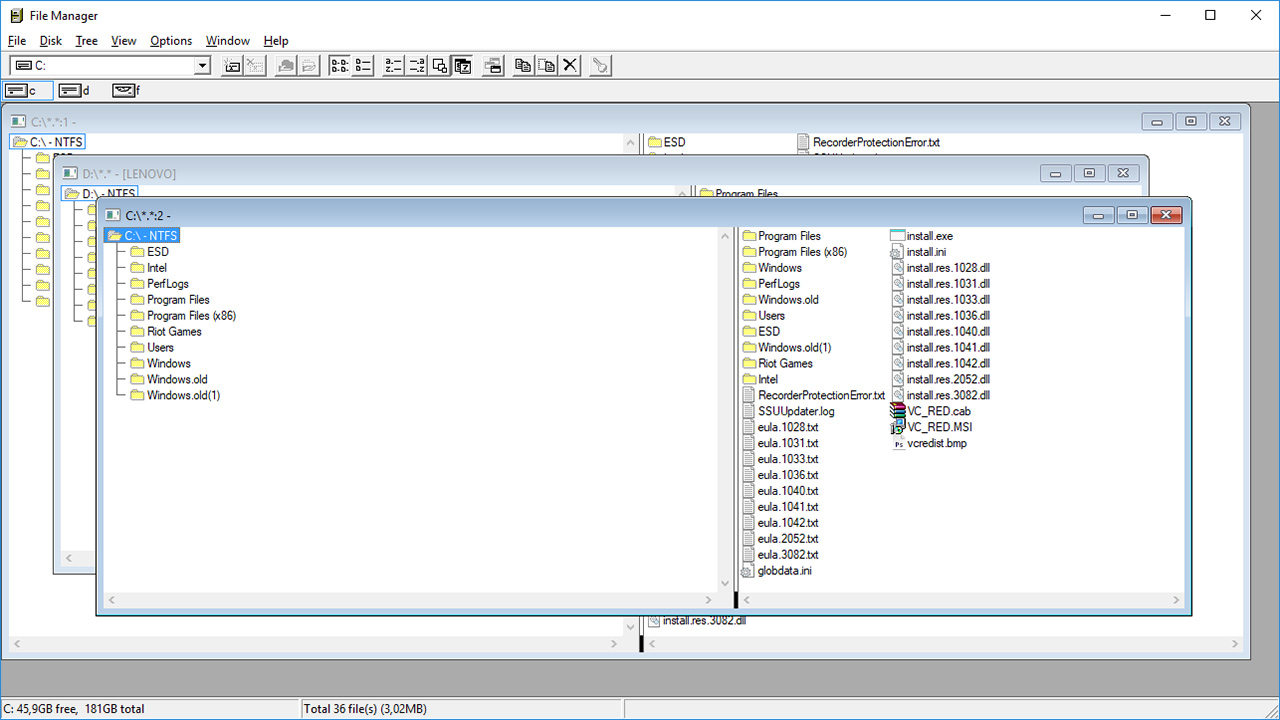Select install.exe in the file list

[x=928, y=235]
